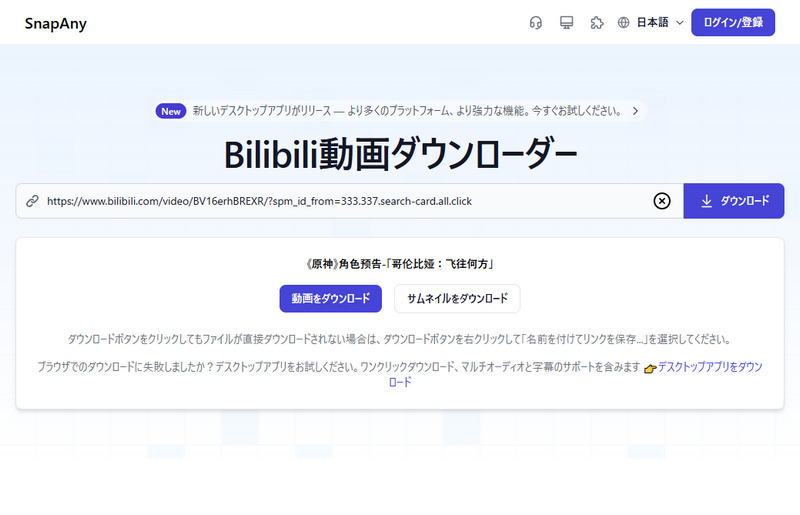Screen dimensions: 800x515
Task: Clear the URL with the X button
Action: click(x=662, y=201)
